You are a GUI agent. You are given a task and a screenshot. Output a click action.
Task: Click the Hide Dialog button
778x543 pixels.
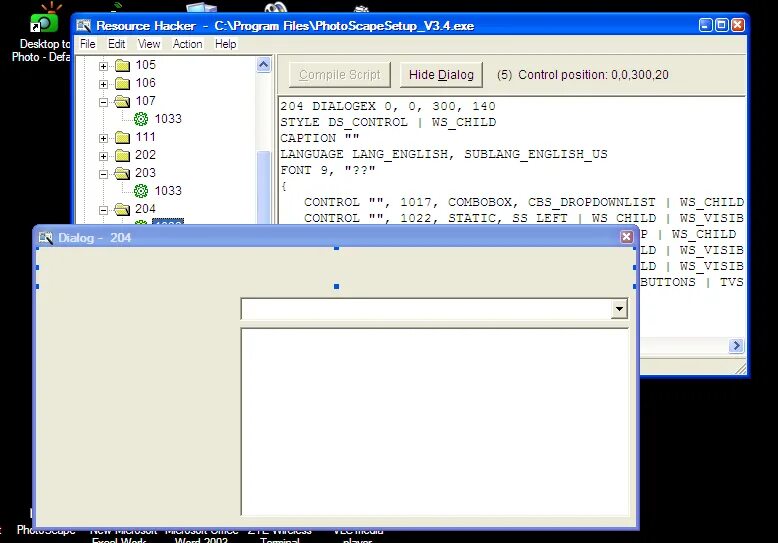coord(441,75)
